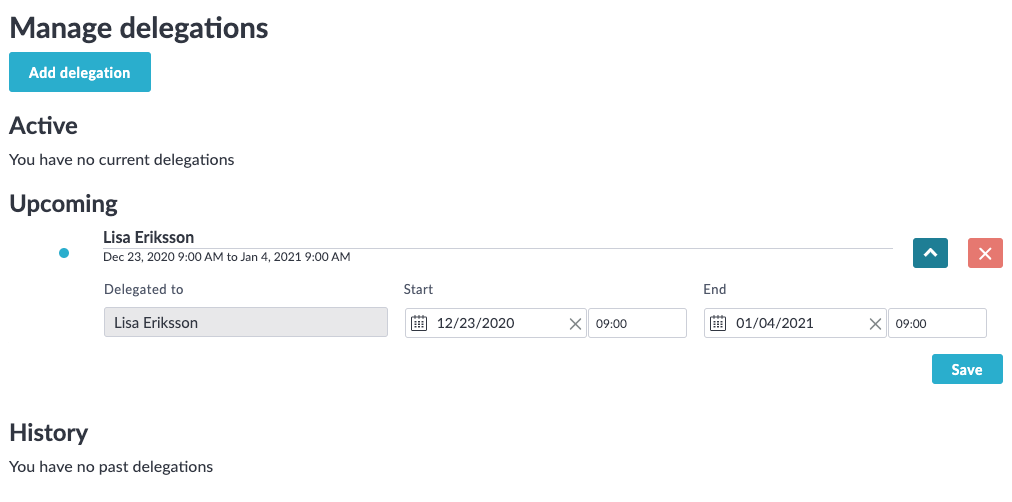
Task: Collapse the Lisa Eriksson delegation details
Action: 930,253
